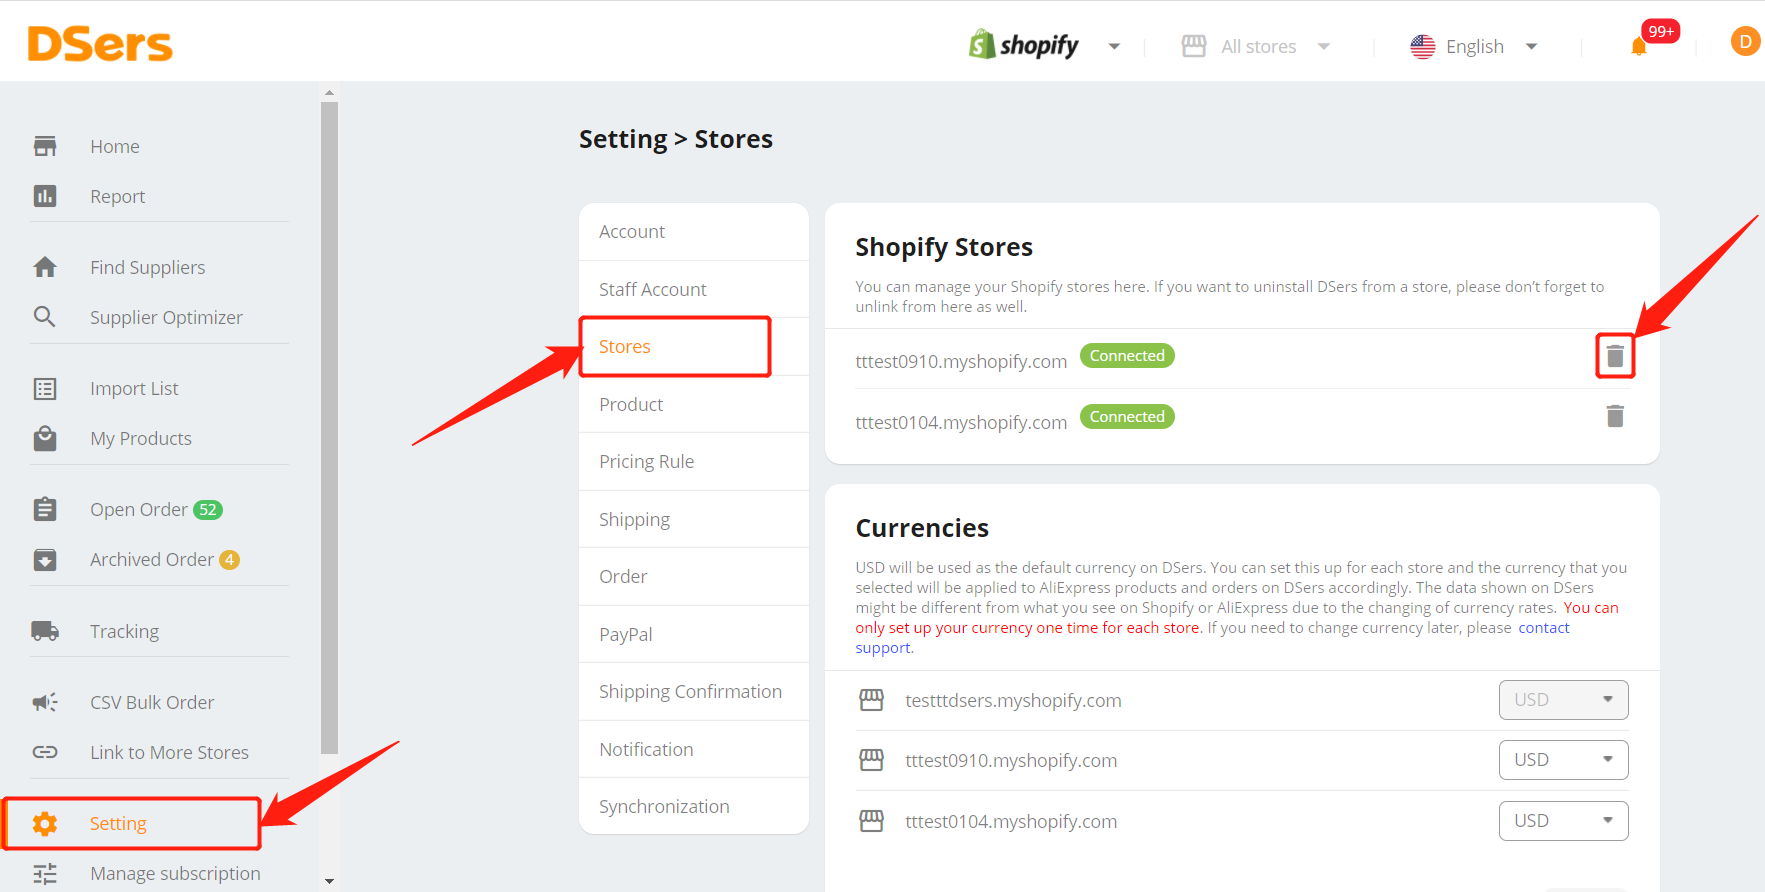Select the Product settings tab
This screenshot has width=1765, height=892.
click(694, 404)
